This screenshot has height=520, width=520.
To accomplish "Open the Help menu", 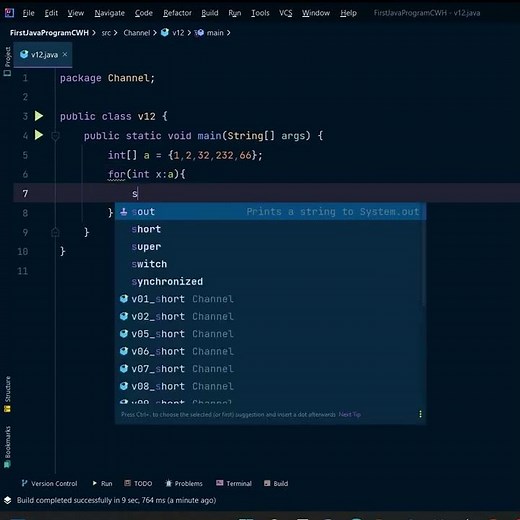I will 348,13.
